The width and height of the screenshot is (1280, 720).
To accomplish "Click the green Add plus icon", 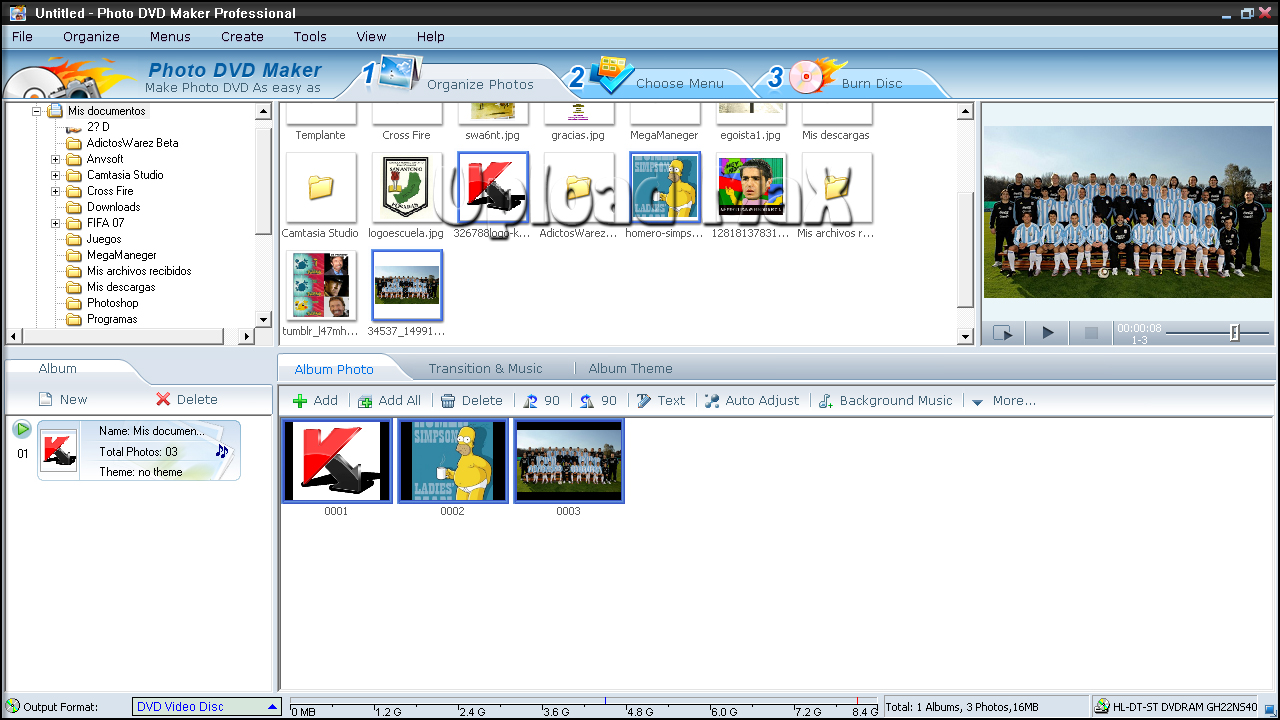I will 300,401.
